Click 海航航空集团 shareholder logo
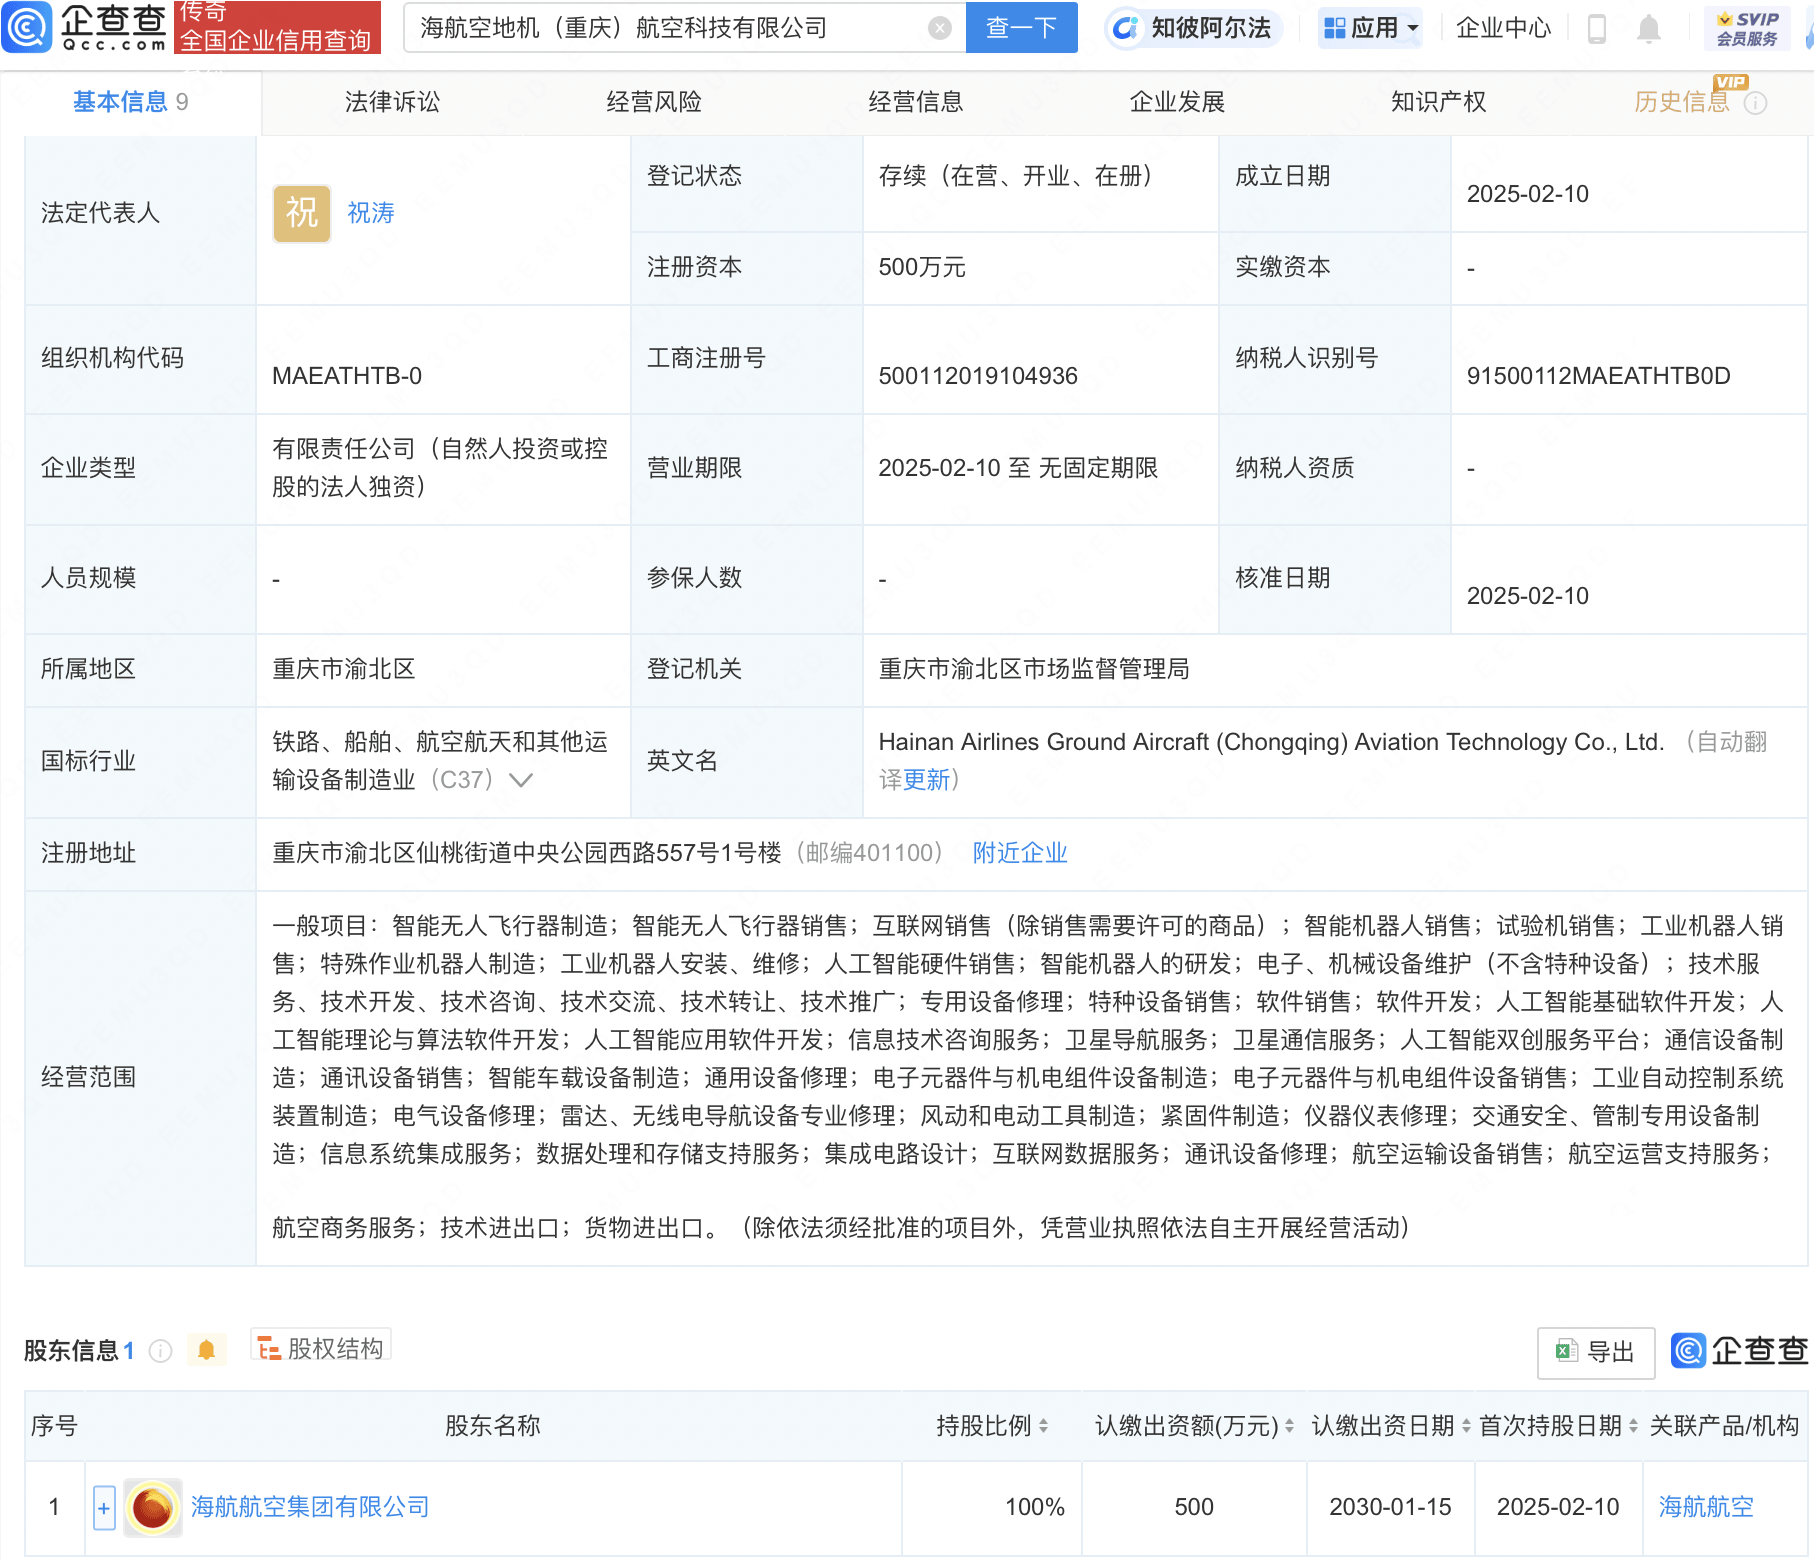This screenshot has height=1560, width=1814. (153, 1507)
